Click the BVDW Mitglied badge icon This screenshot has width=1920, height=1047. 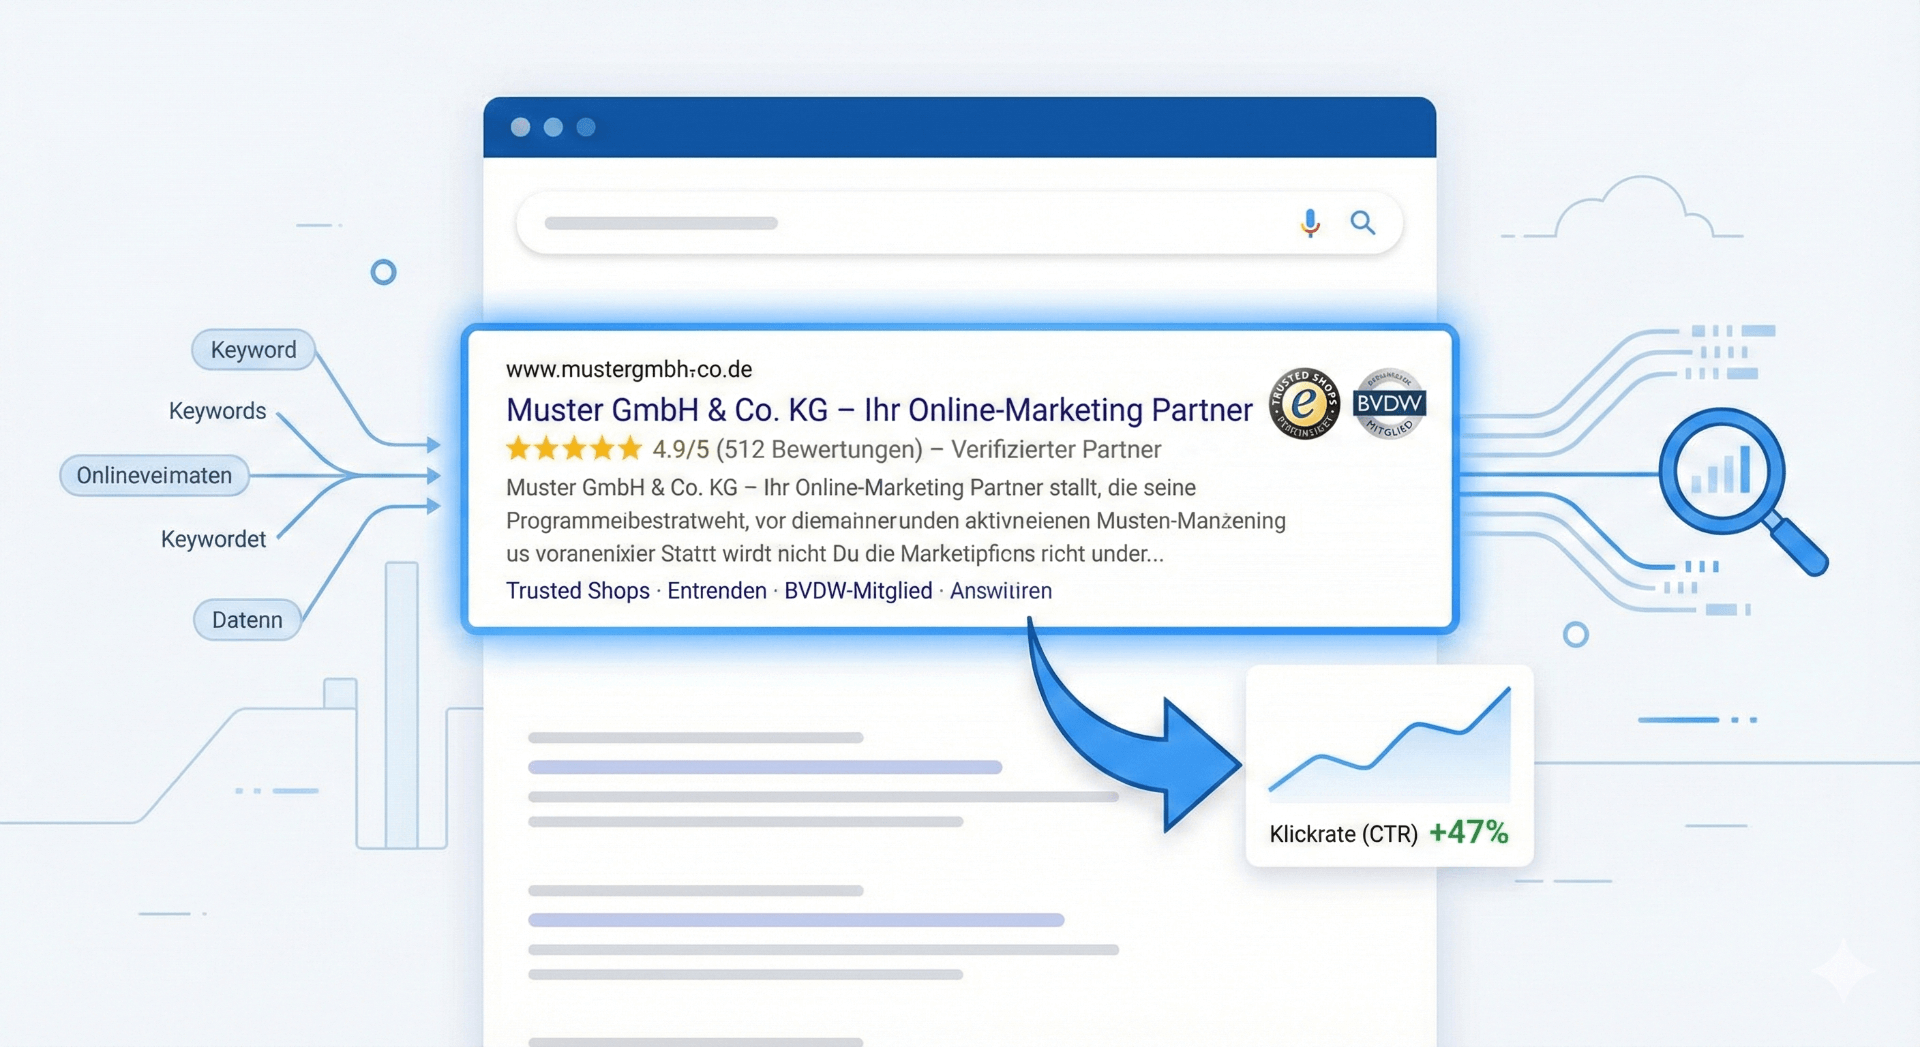[1389, 404]
